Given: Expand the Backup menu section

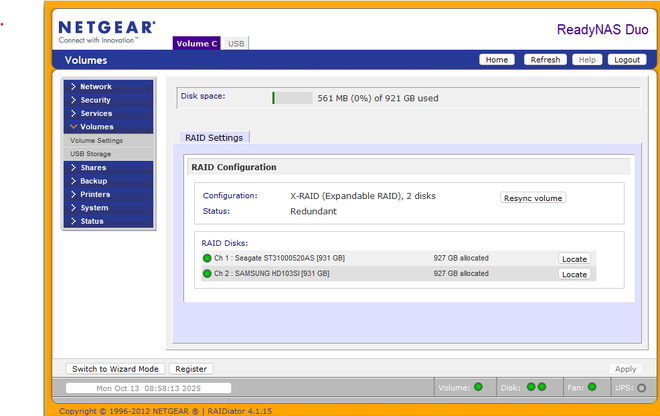Looking at the screenshot, I should (109, 181).
